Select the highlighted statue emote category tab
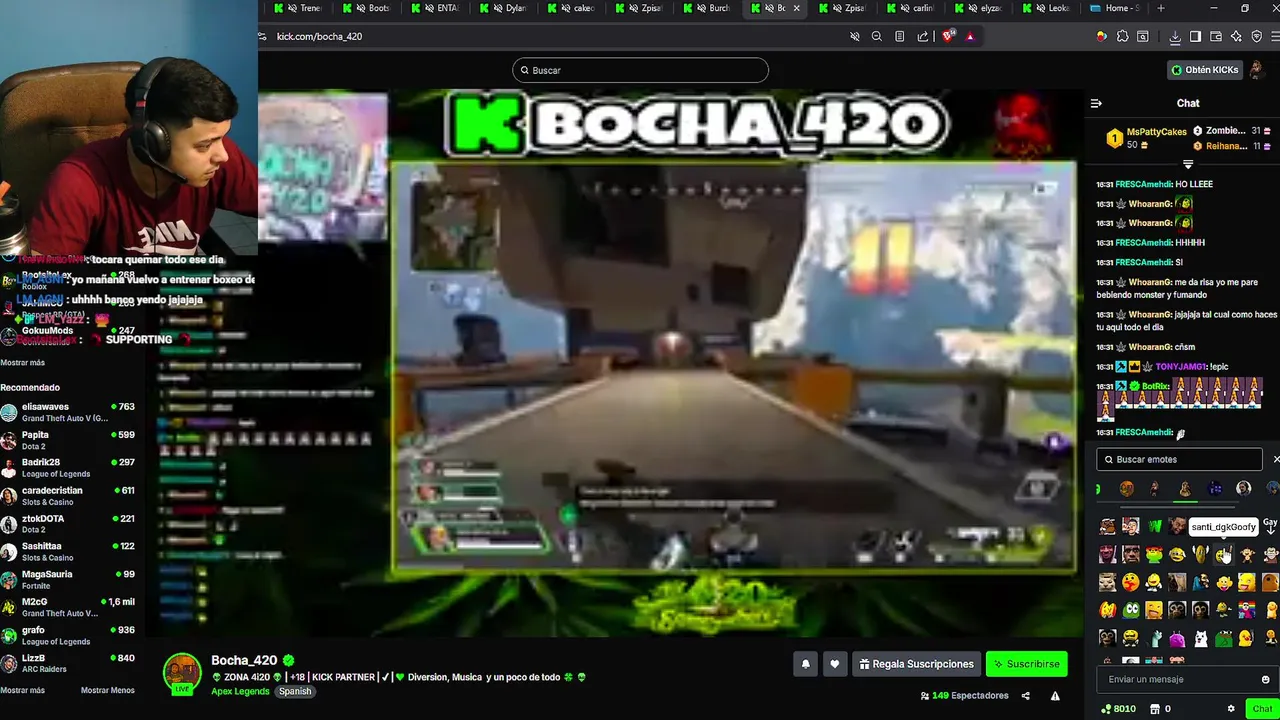Screen dimensions: 1280x720 pos(1185,489)
